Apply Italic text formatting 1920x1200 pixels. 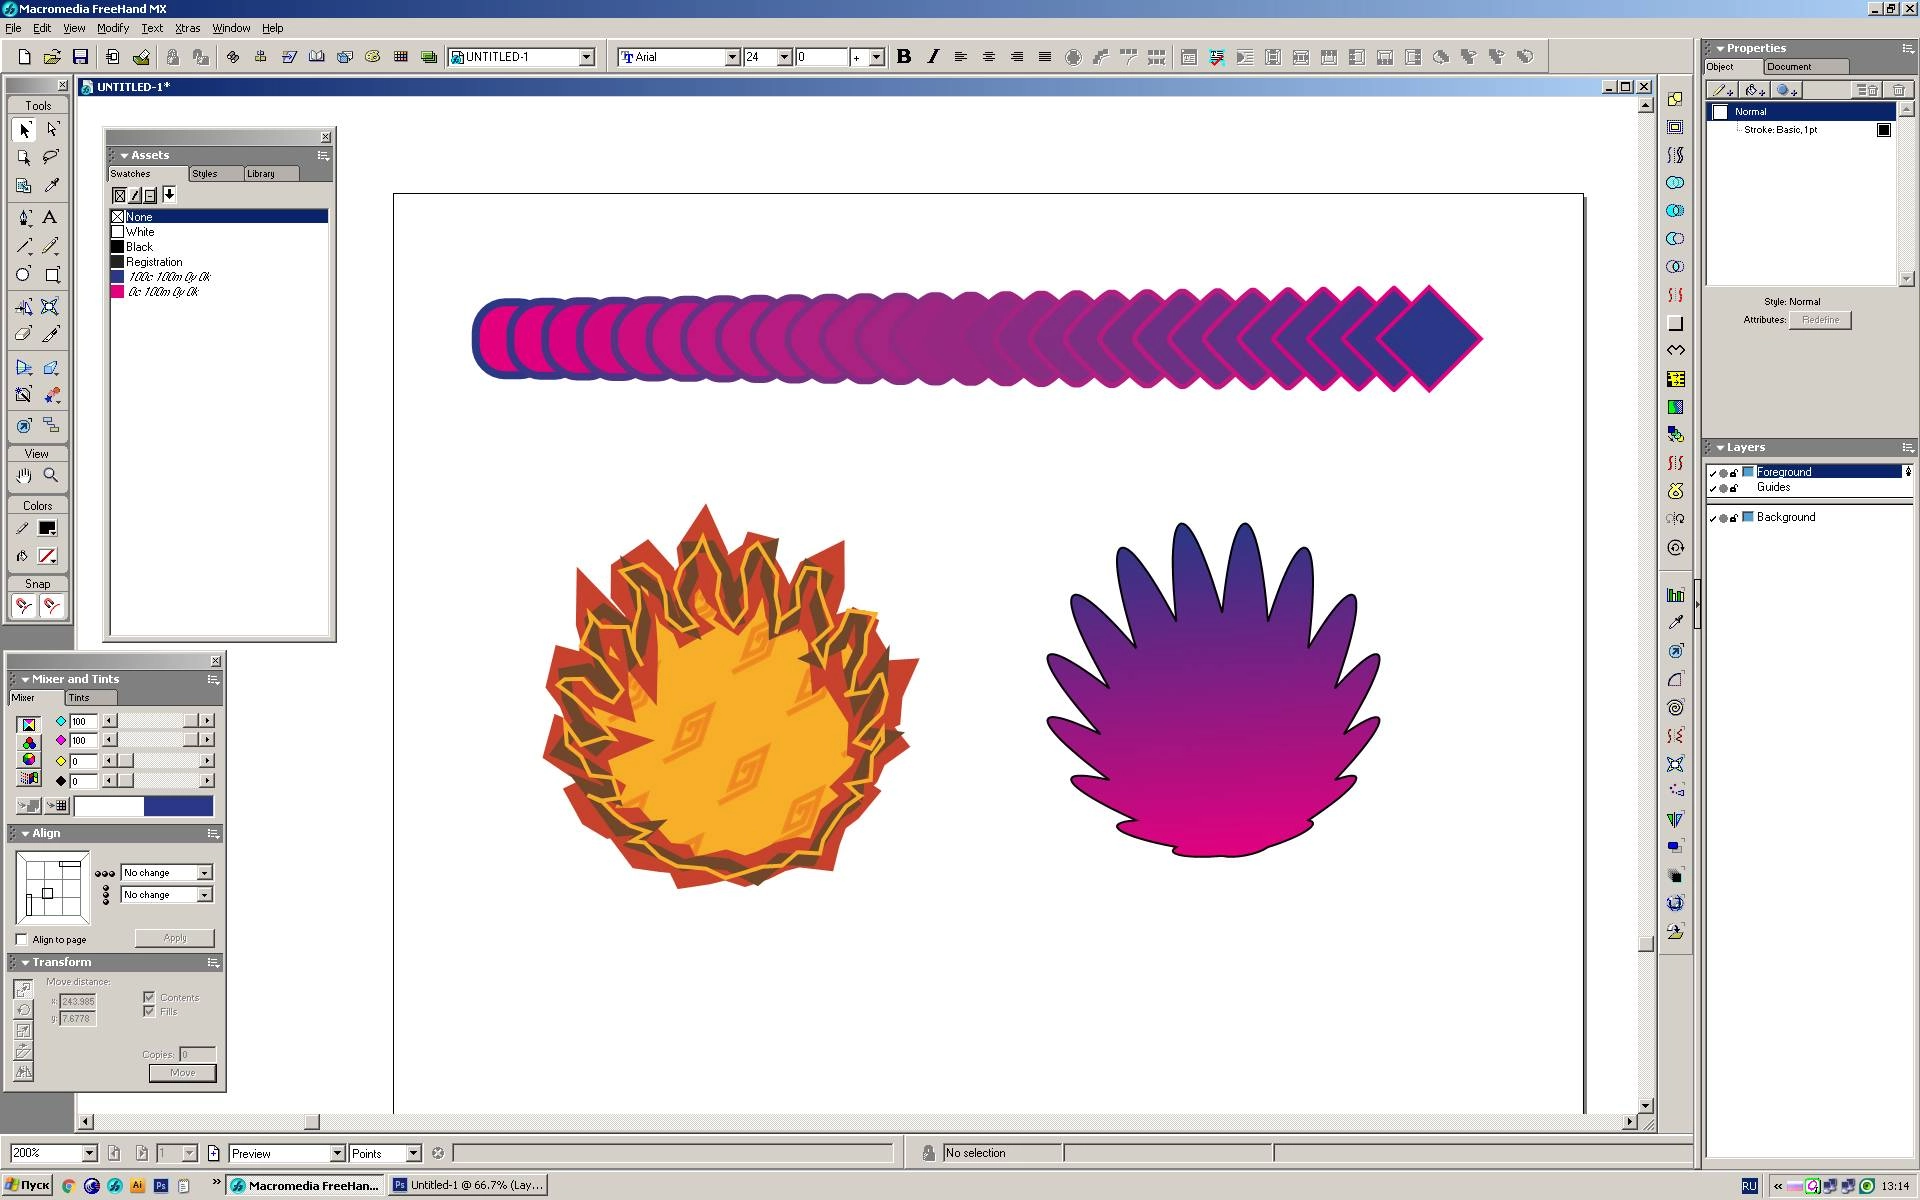click(x=932, y=57)
